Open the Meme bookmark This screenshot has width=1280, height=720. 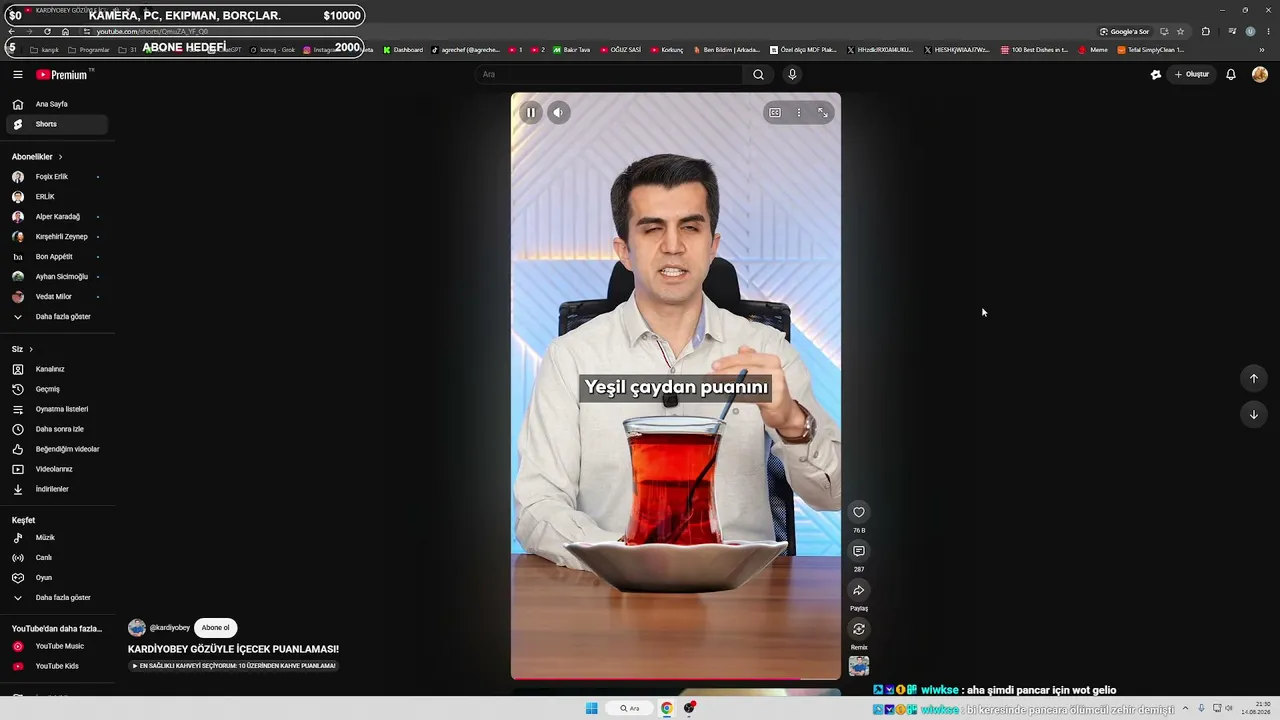pyautogui.click(x=1093, y=50)
